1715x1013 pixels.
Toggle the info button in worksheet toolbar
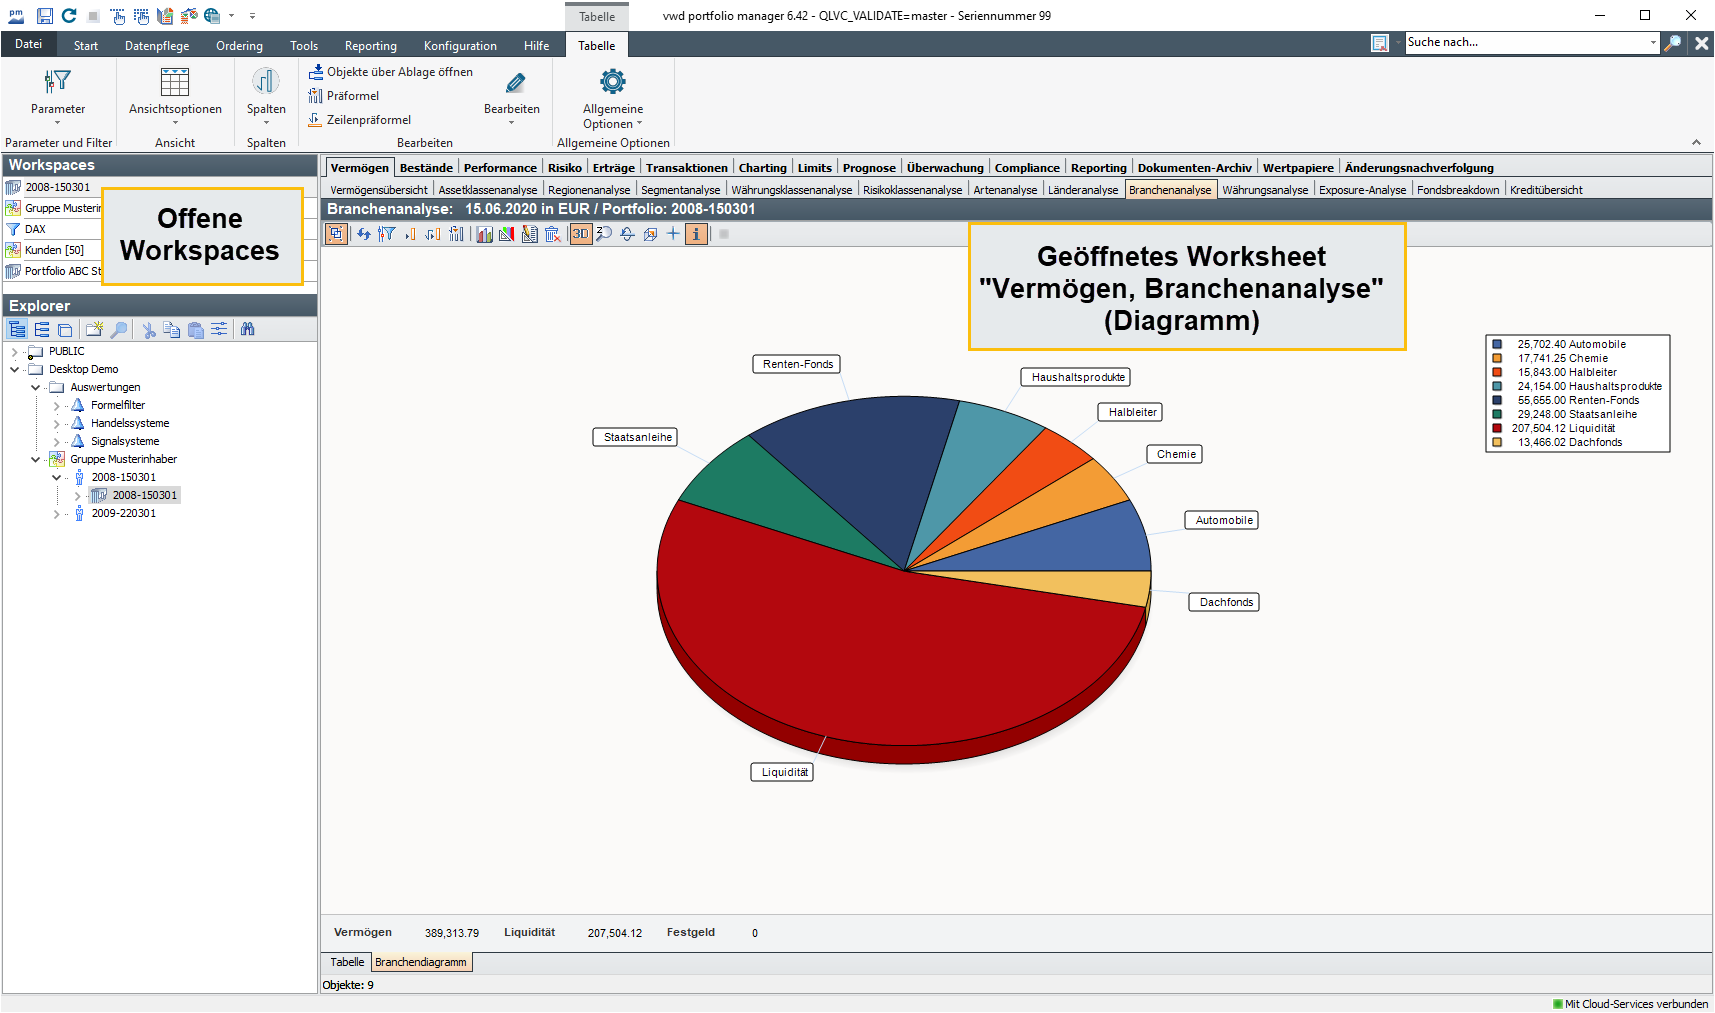(696, 234)
